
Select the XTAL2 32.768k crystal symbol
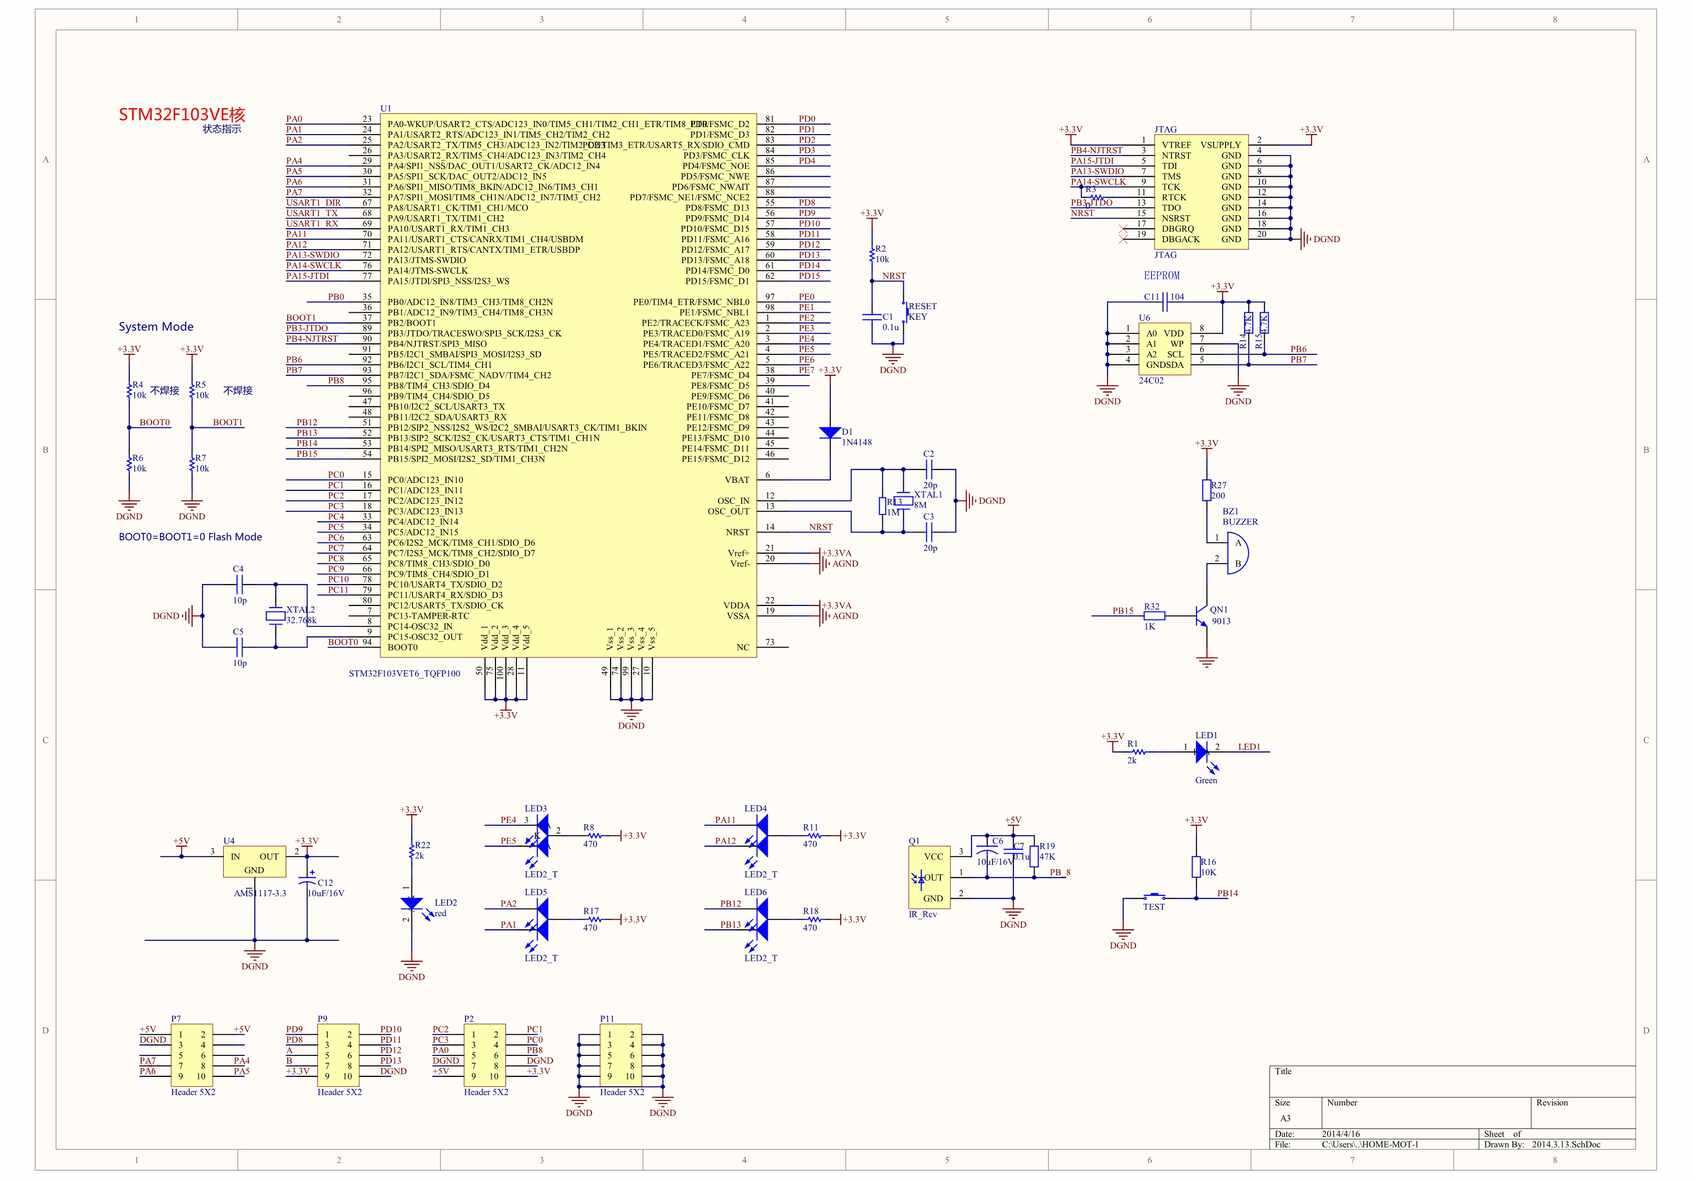(275, 616)
